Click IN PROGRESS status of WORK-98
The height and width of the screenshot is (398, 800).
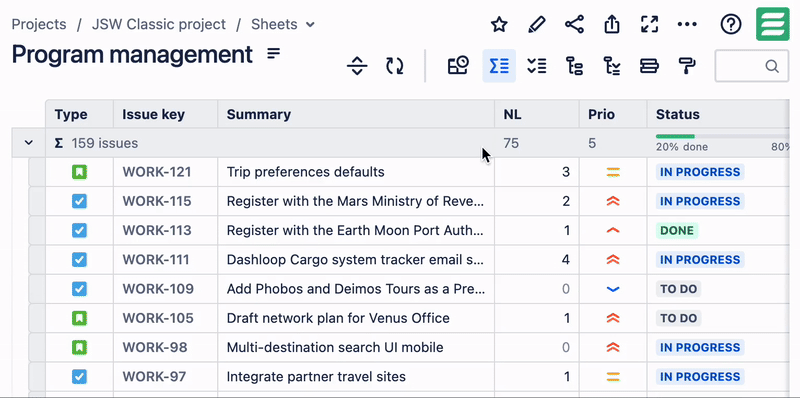tap(700, 347)
